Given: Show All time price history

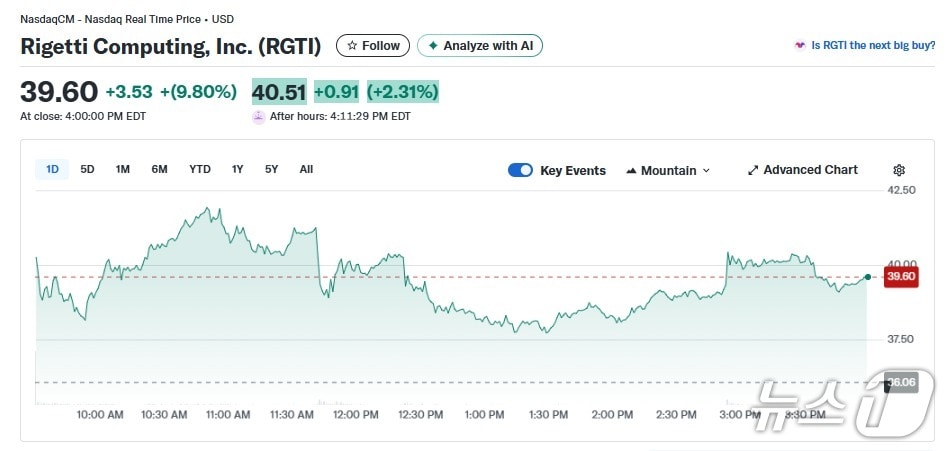Looking at the screenshot, I should tap(306, 169).
